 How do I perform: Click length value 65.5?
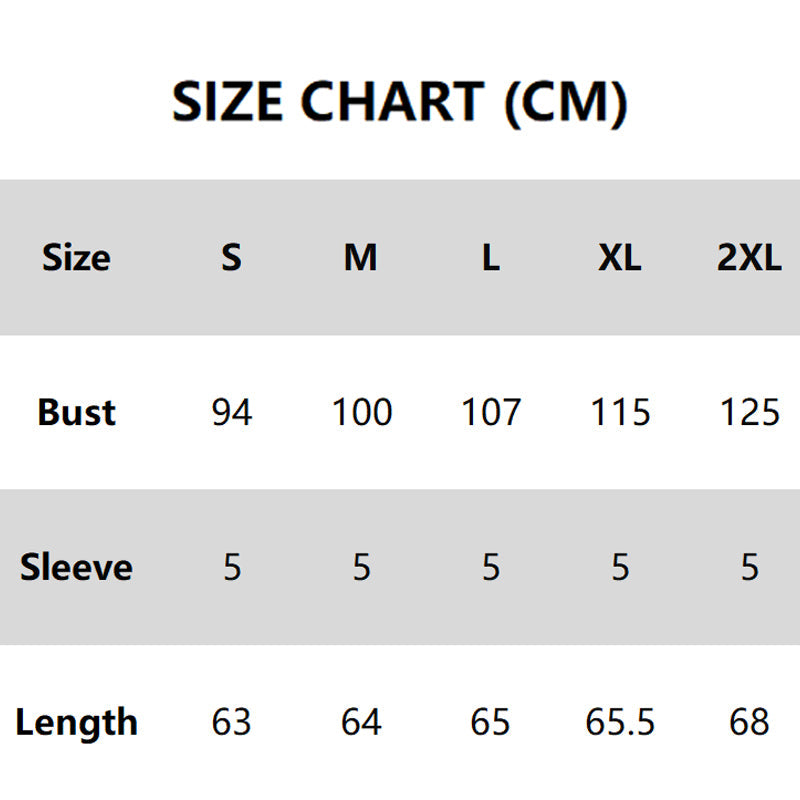coord(620,722)
